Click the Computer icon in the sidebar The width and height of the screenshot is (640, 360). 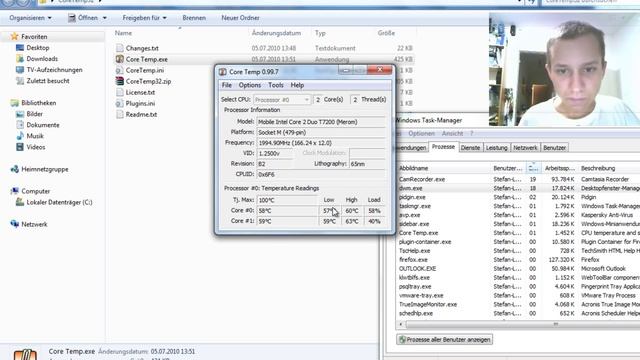15,191
